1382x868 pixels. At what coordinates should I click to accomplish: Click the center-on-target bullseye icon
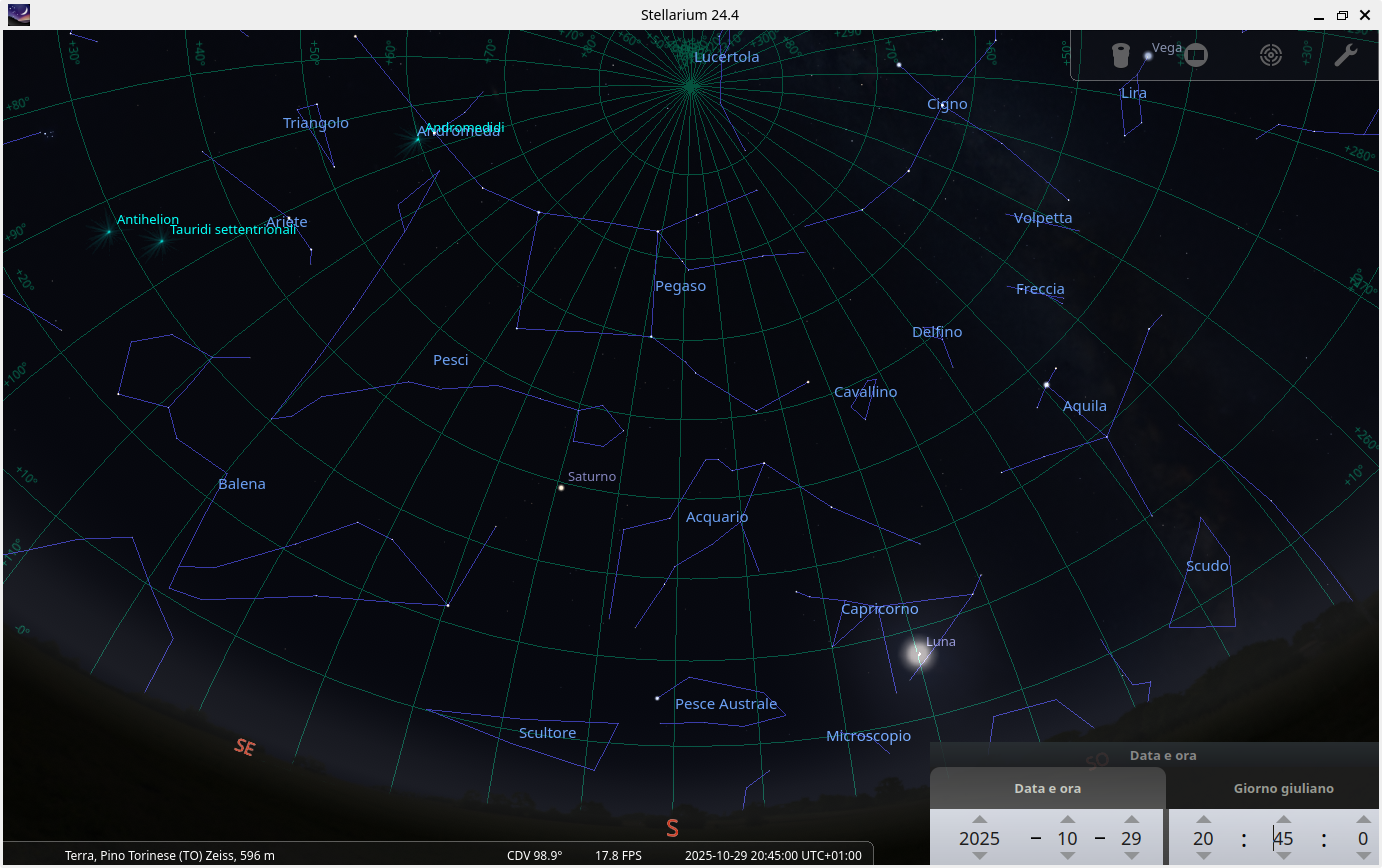coord(1271,55)
